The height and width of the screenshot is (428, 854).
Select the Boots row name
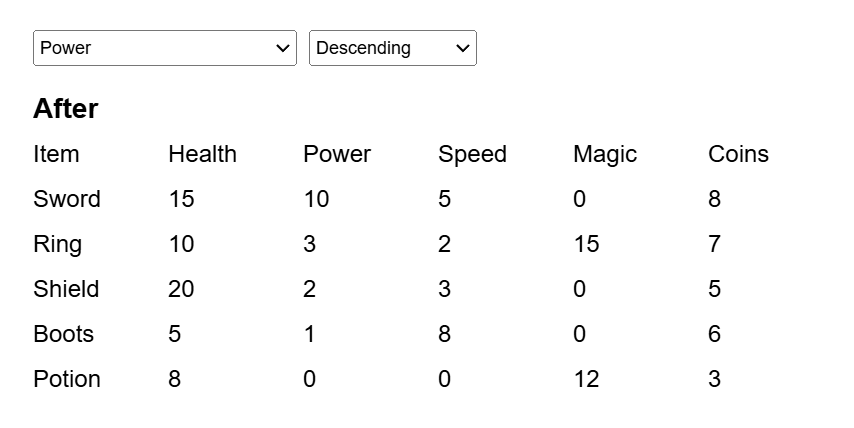[63, 334]
